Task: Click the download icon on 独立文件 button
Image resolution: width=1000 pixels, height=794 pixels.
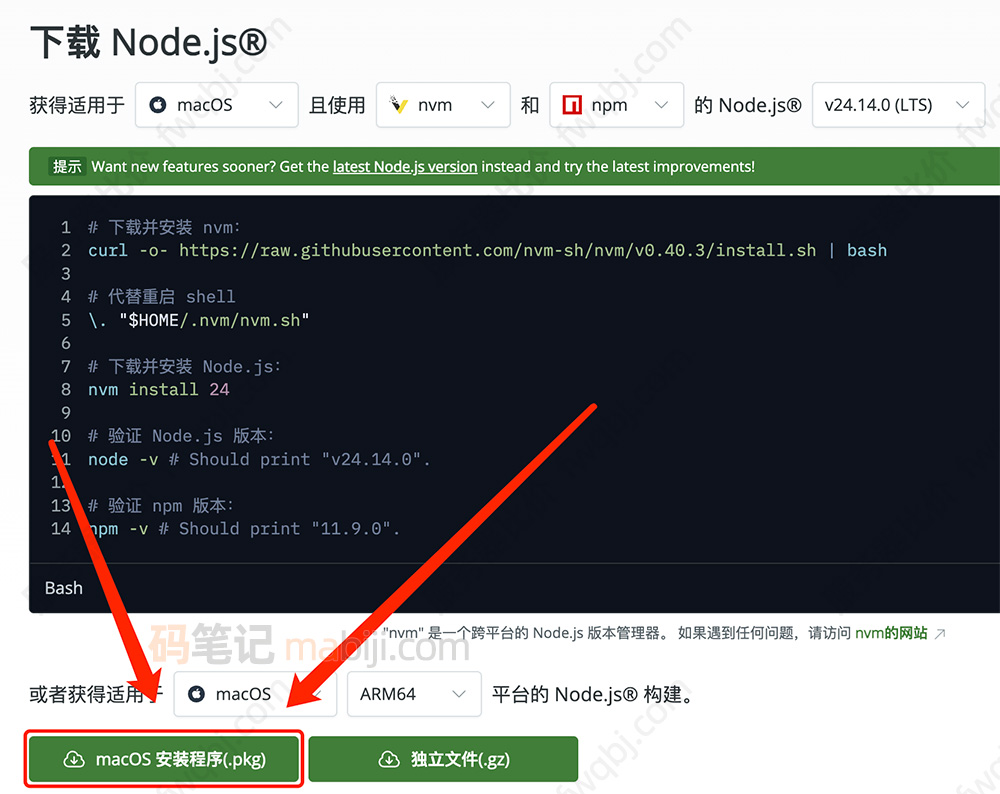Action: 390,759
